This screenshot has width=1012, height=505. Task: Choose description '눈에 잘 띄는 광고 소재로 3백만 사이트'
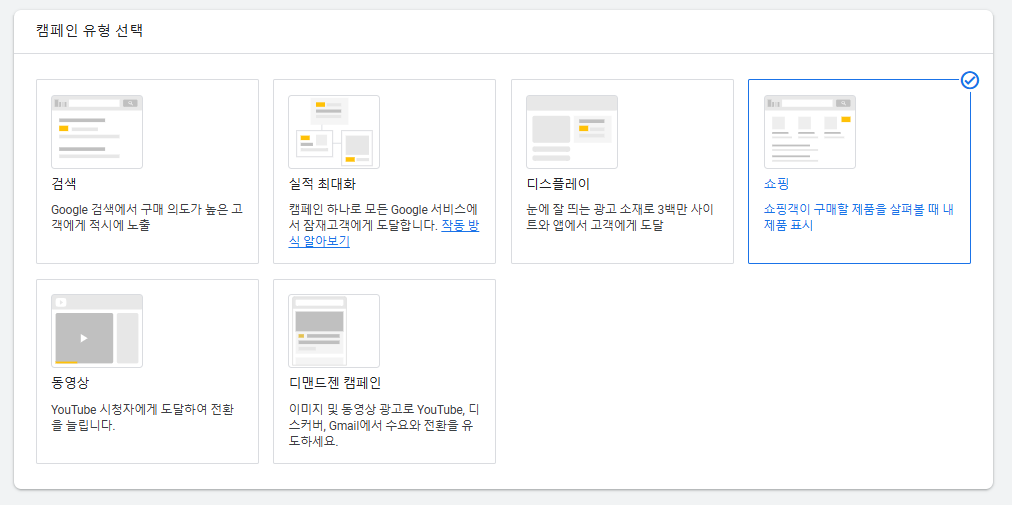click(620, 218)
